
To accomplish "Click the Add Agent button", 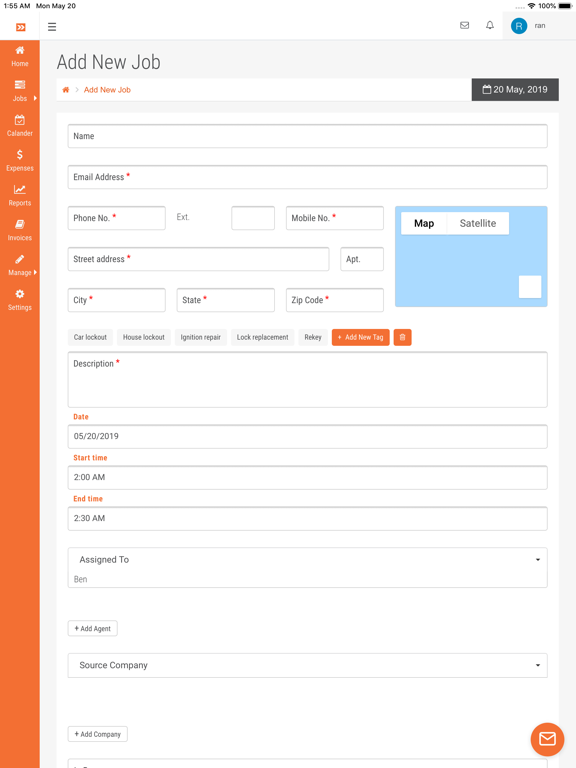I will pyautogui.click(x=93, y=628).
